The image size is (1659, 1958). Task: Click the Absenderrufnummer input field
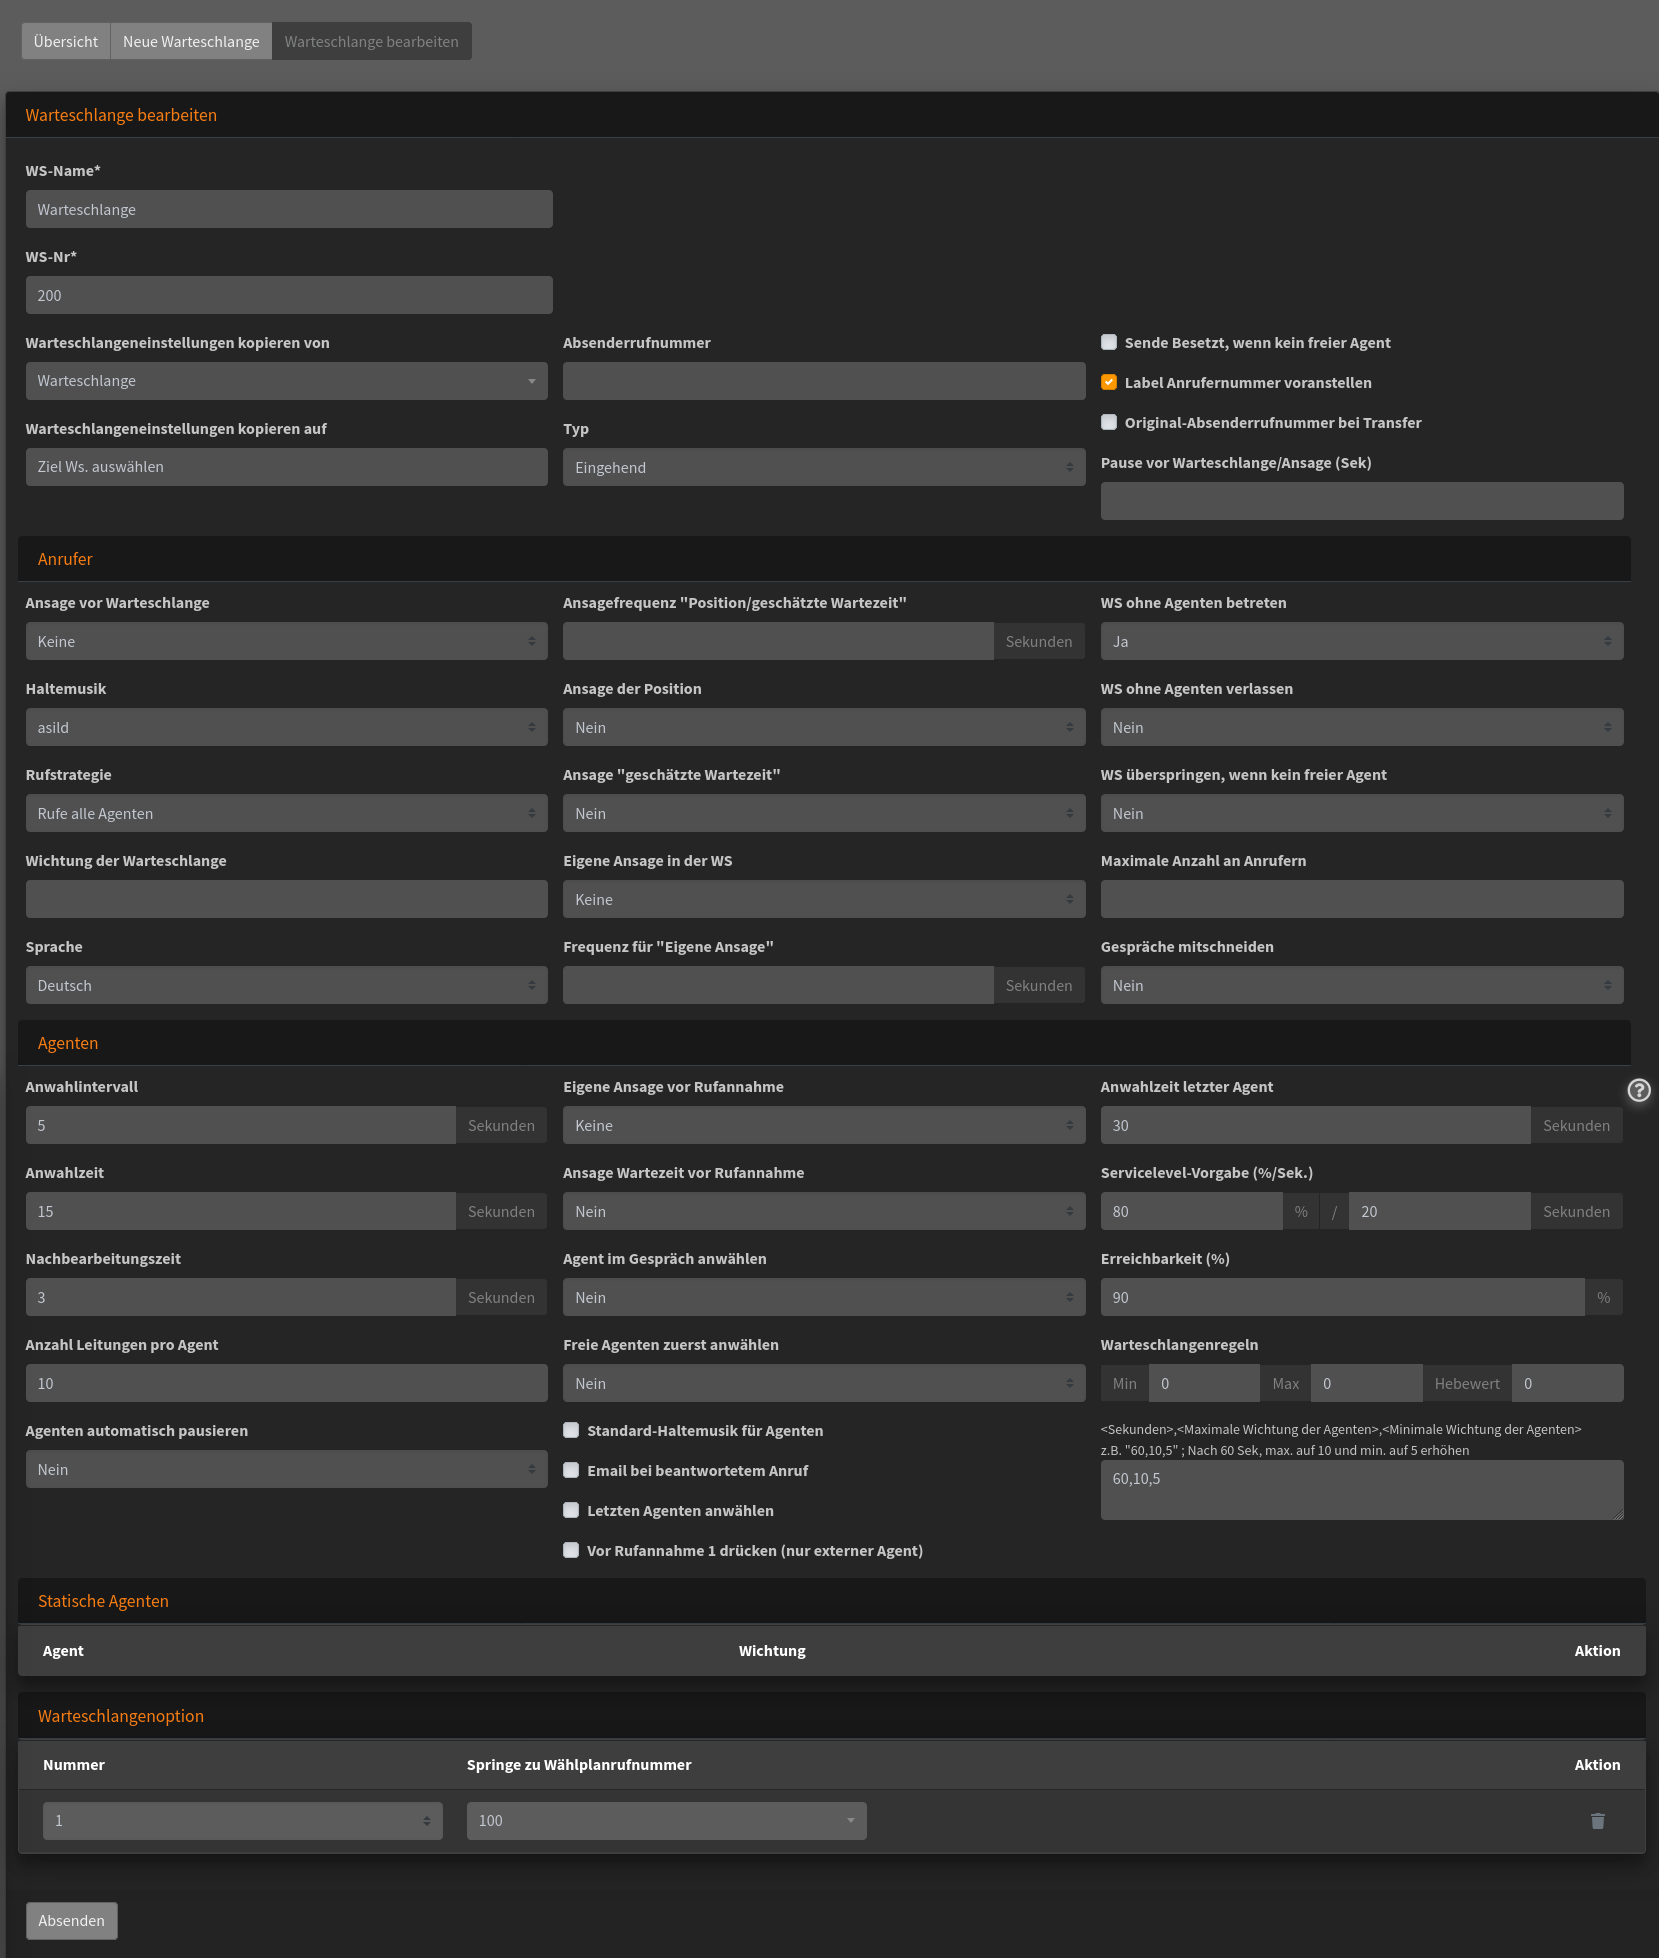[x=824, y=381]
